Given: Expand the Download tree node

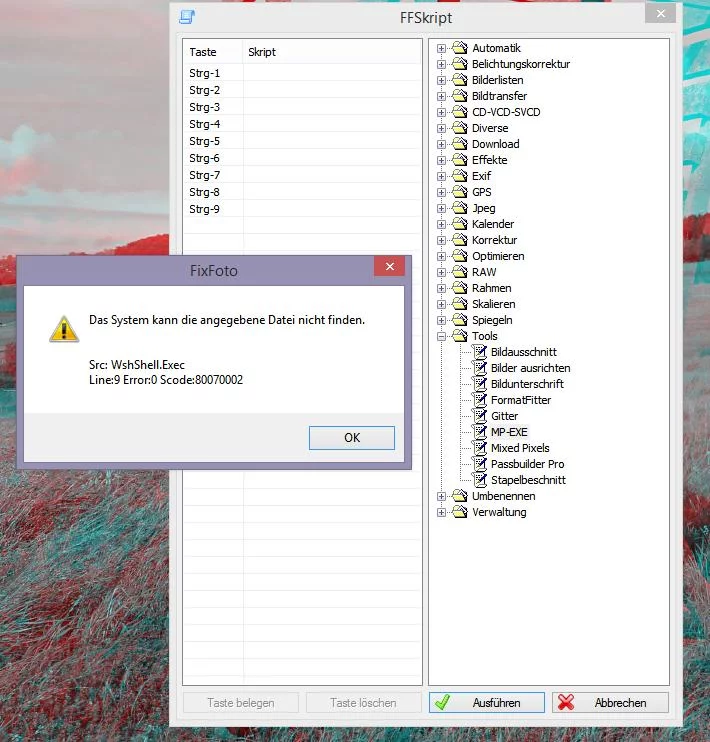Looking at the screenshot, I should (441, 144).
